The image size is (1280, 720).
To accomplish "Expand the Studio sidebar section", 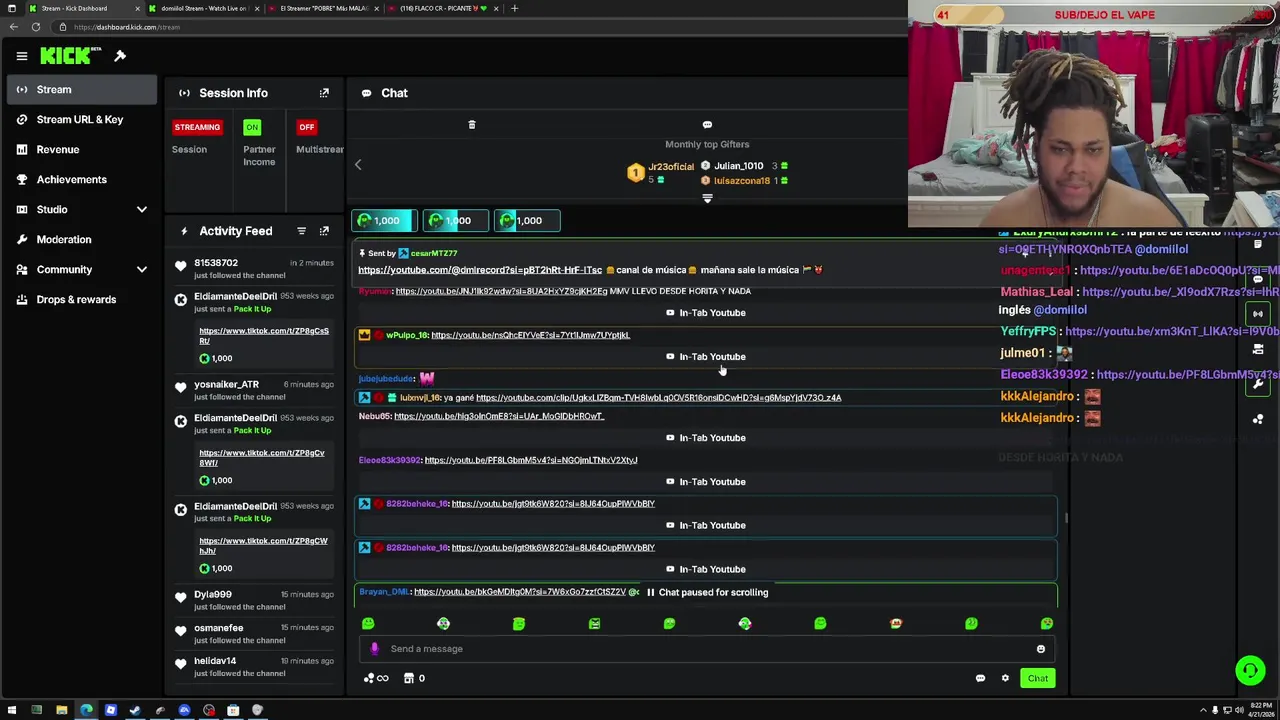I will [142, 209].
